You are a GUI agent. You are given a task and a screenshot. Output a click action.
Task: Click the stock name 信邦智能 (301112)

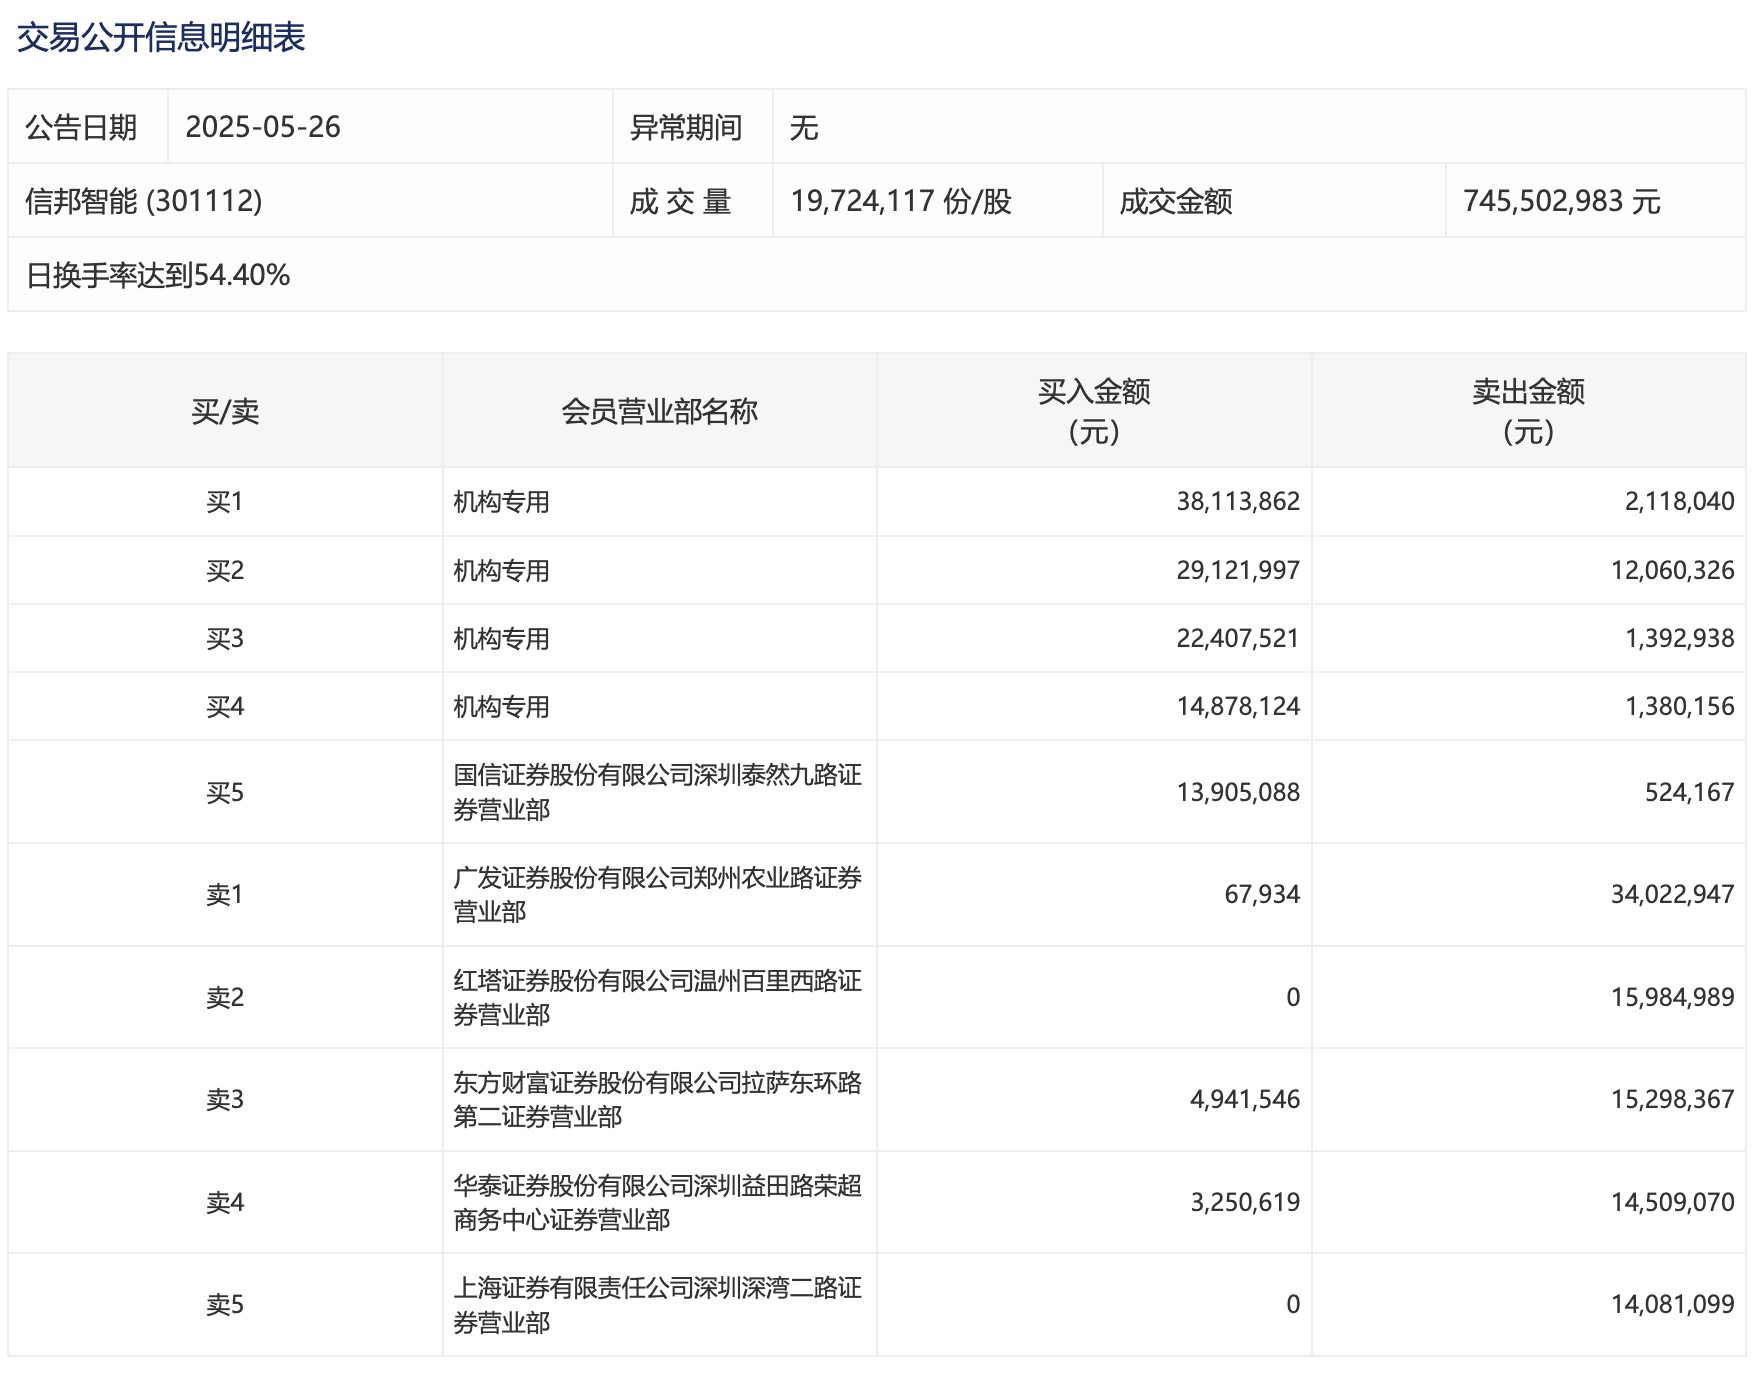point(144,201)
